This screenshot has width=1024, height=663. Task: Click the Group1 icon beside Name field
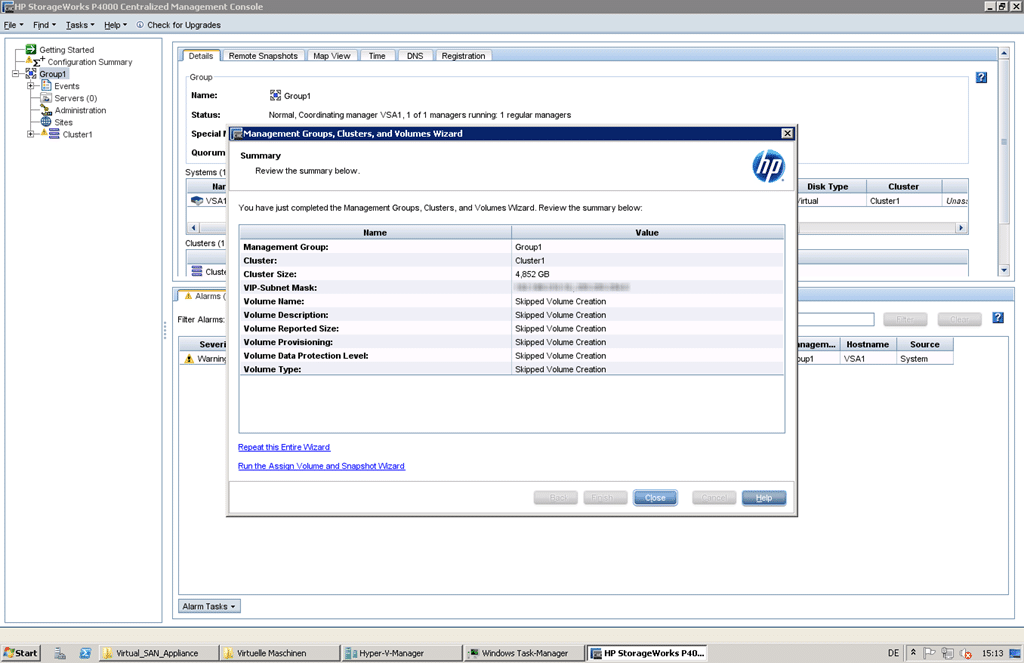(x=275, y=95)
